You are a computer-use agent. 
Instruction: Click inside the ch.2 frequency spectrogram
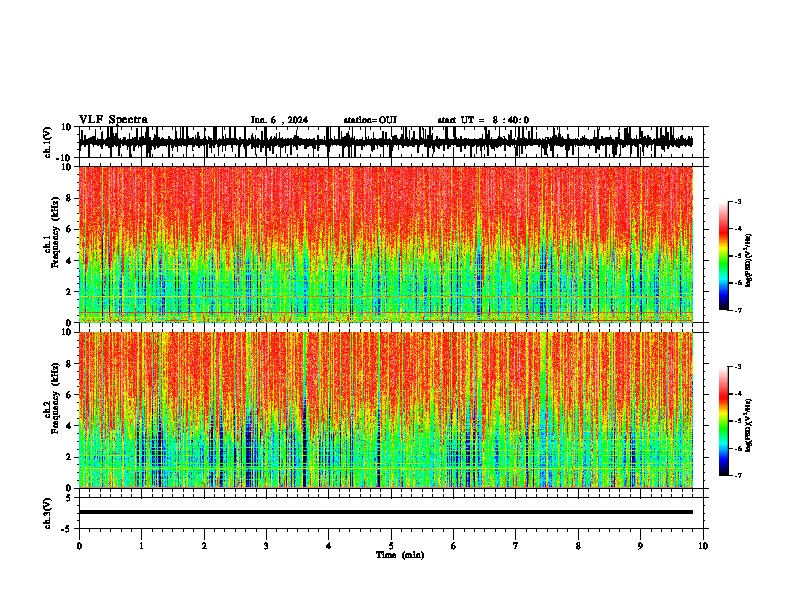pos(385,410)
